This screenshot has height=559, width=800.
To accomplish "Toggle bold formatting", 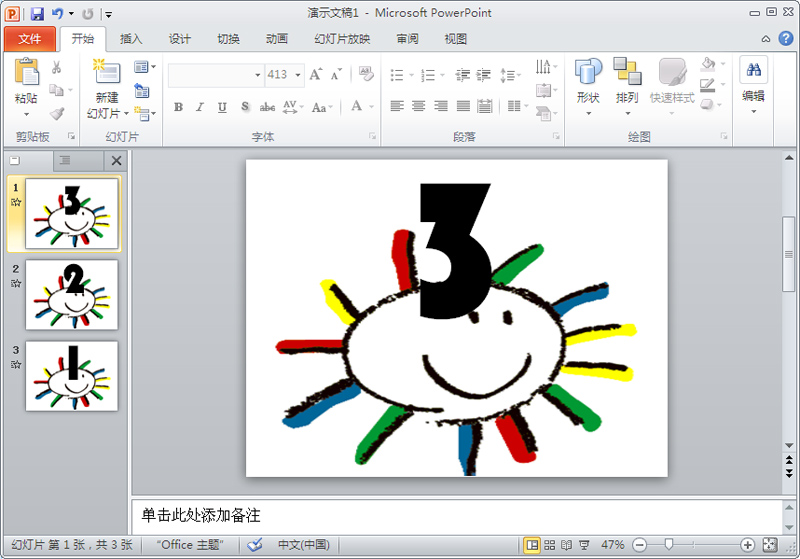I will (178, 107).
